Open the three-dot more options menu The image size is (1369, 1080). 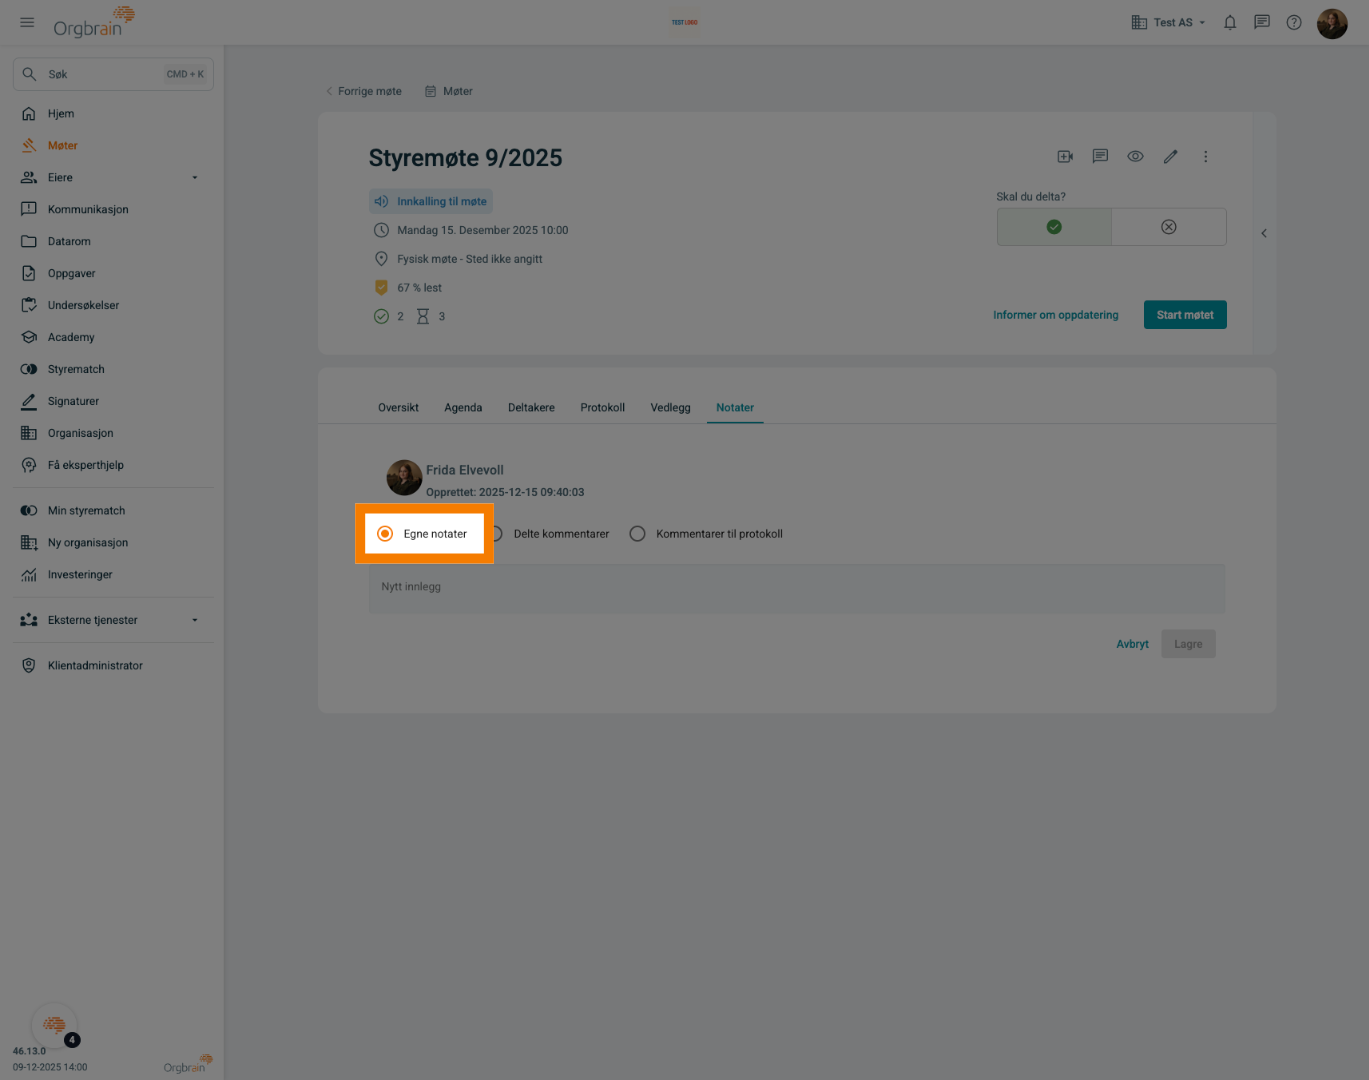(x=1206, y=157)
